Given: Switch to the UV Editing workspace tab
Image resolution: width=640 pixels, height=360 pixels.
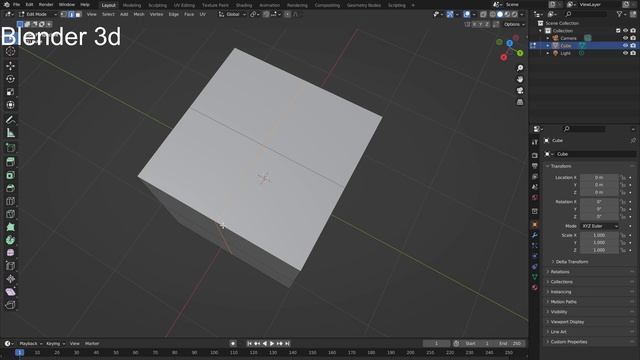Looking at the screenshot, I should pos(184,5).
